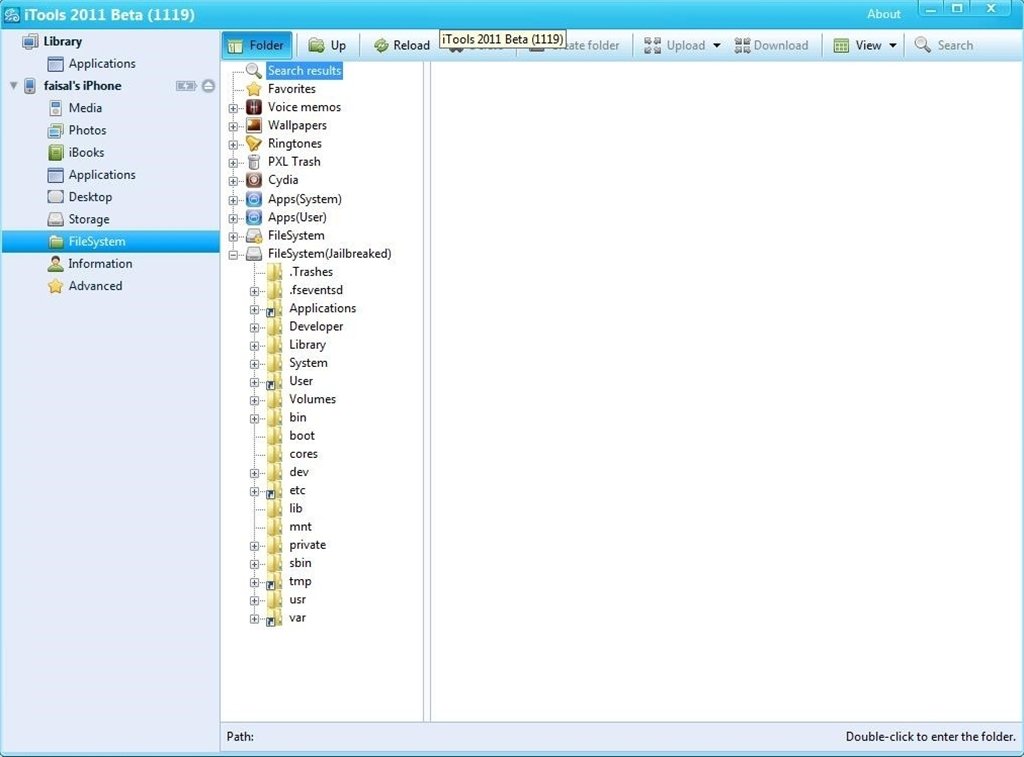The width and height of the screenshot is (1024, 757).
Task: Open the Upload dropdown arrow
Action: coord(716,46)
